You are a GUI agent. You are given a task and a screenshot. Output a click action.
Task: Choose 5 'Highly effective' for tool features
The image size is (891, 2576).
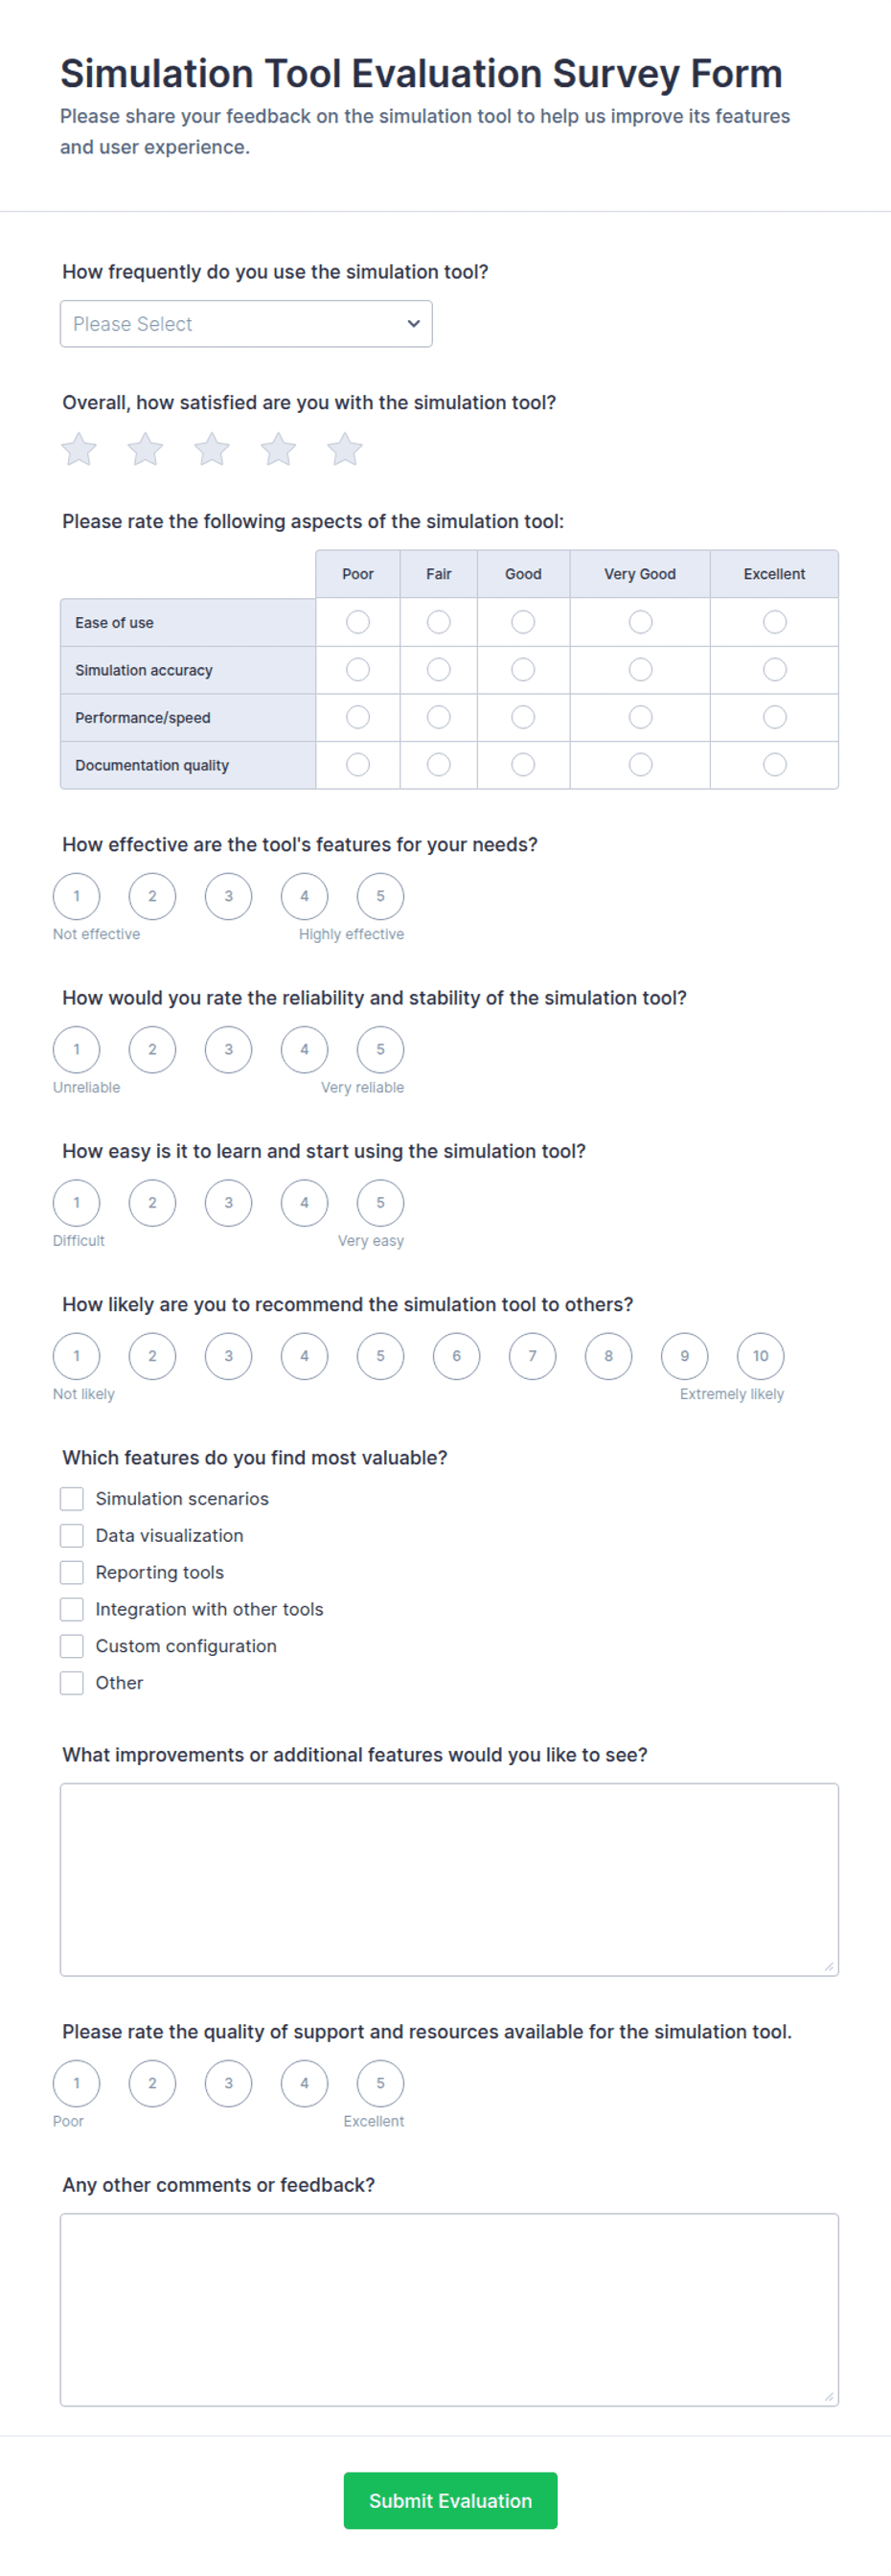(380, 896)
